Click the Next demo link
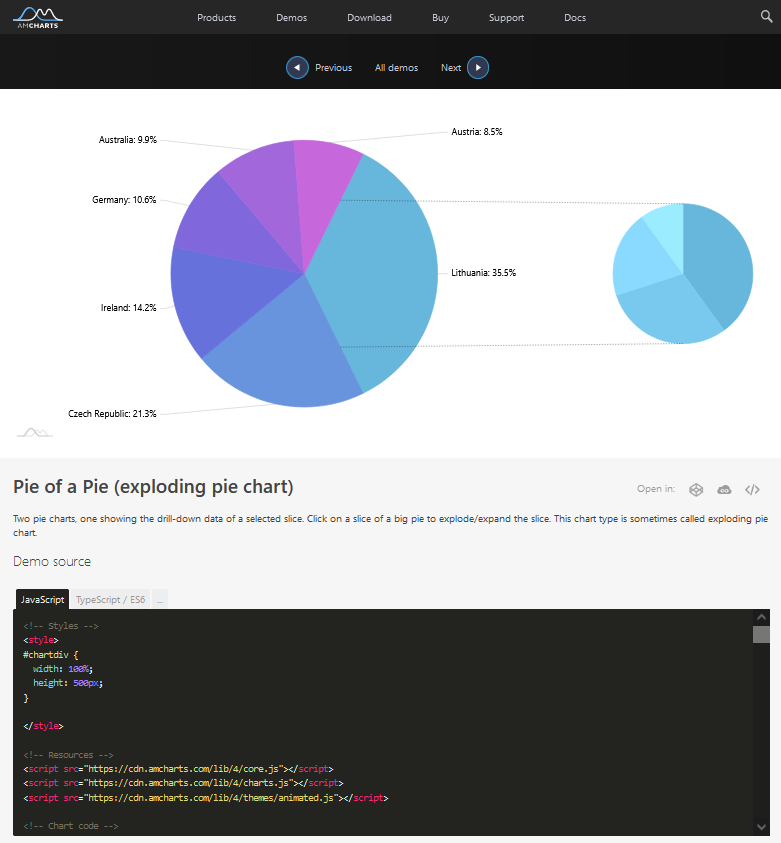781x843 pixels. pyautogui.click(x=450, y=68)
